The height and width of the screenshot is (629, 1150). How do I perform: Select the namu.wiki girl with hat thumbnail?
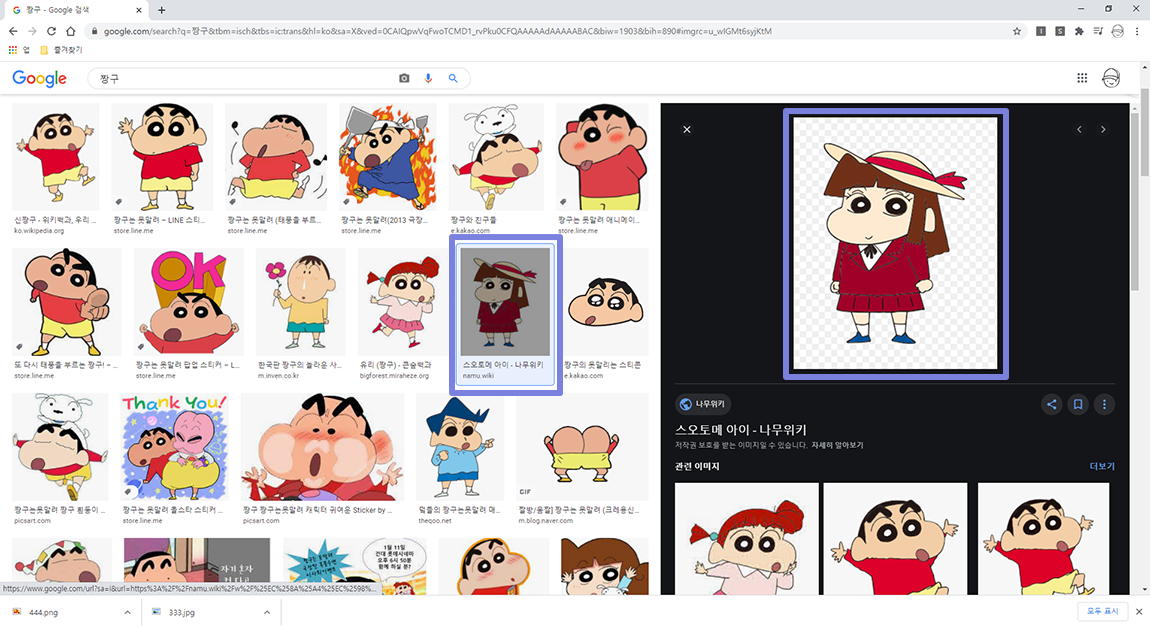point(505,302)
